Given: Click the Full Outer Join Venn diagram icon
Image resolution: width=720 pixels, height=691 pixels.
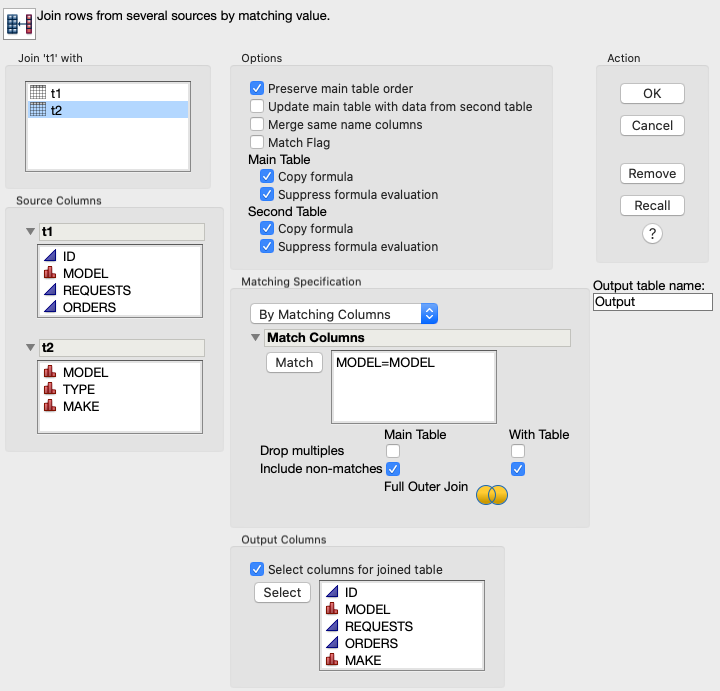Looking at the screenshot, I should pyautogui.click(x=492, y=495).
